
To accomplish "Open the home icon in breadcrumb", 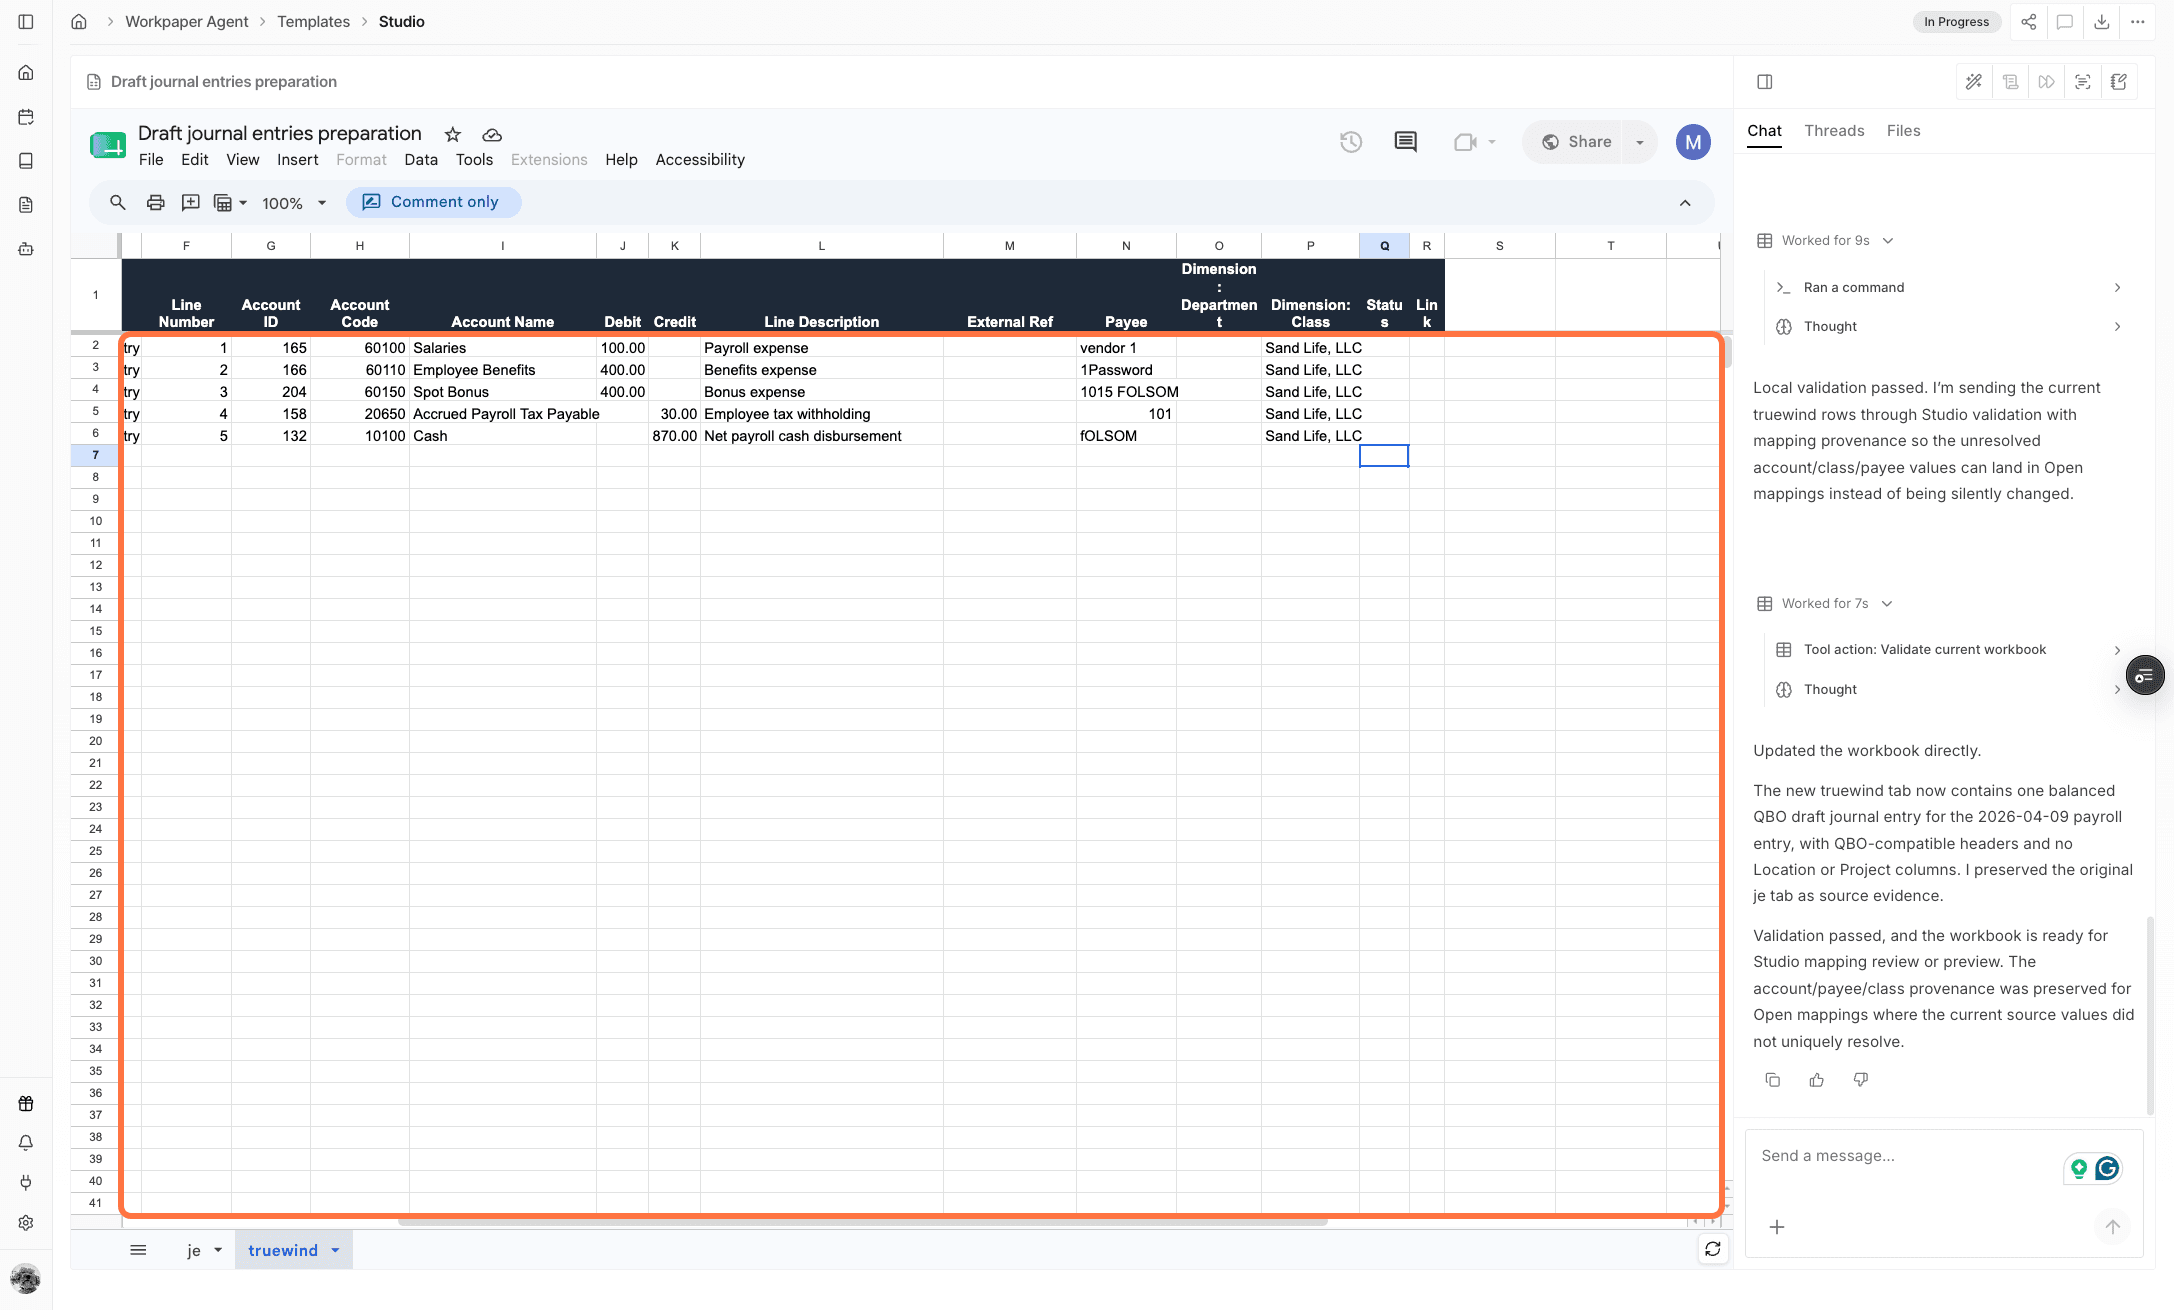I will (79, 21).
